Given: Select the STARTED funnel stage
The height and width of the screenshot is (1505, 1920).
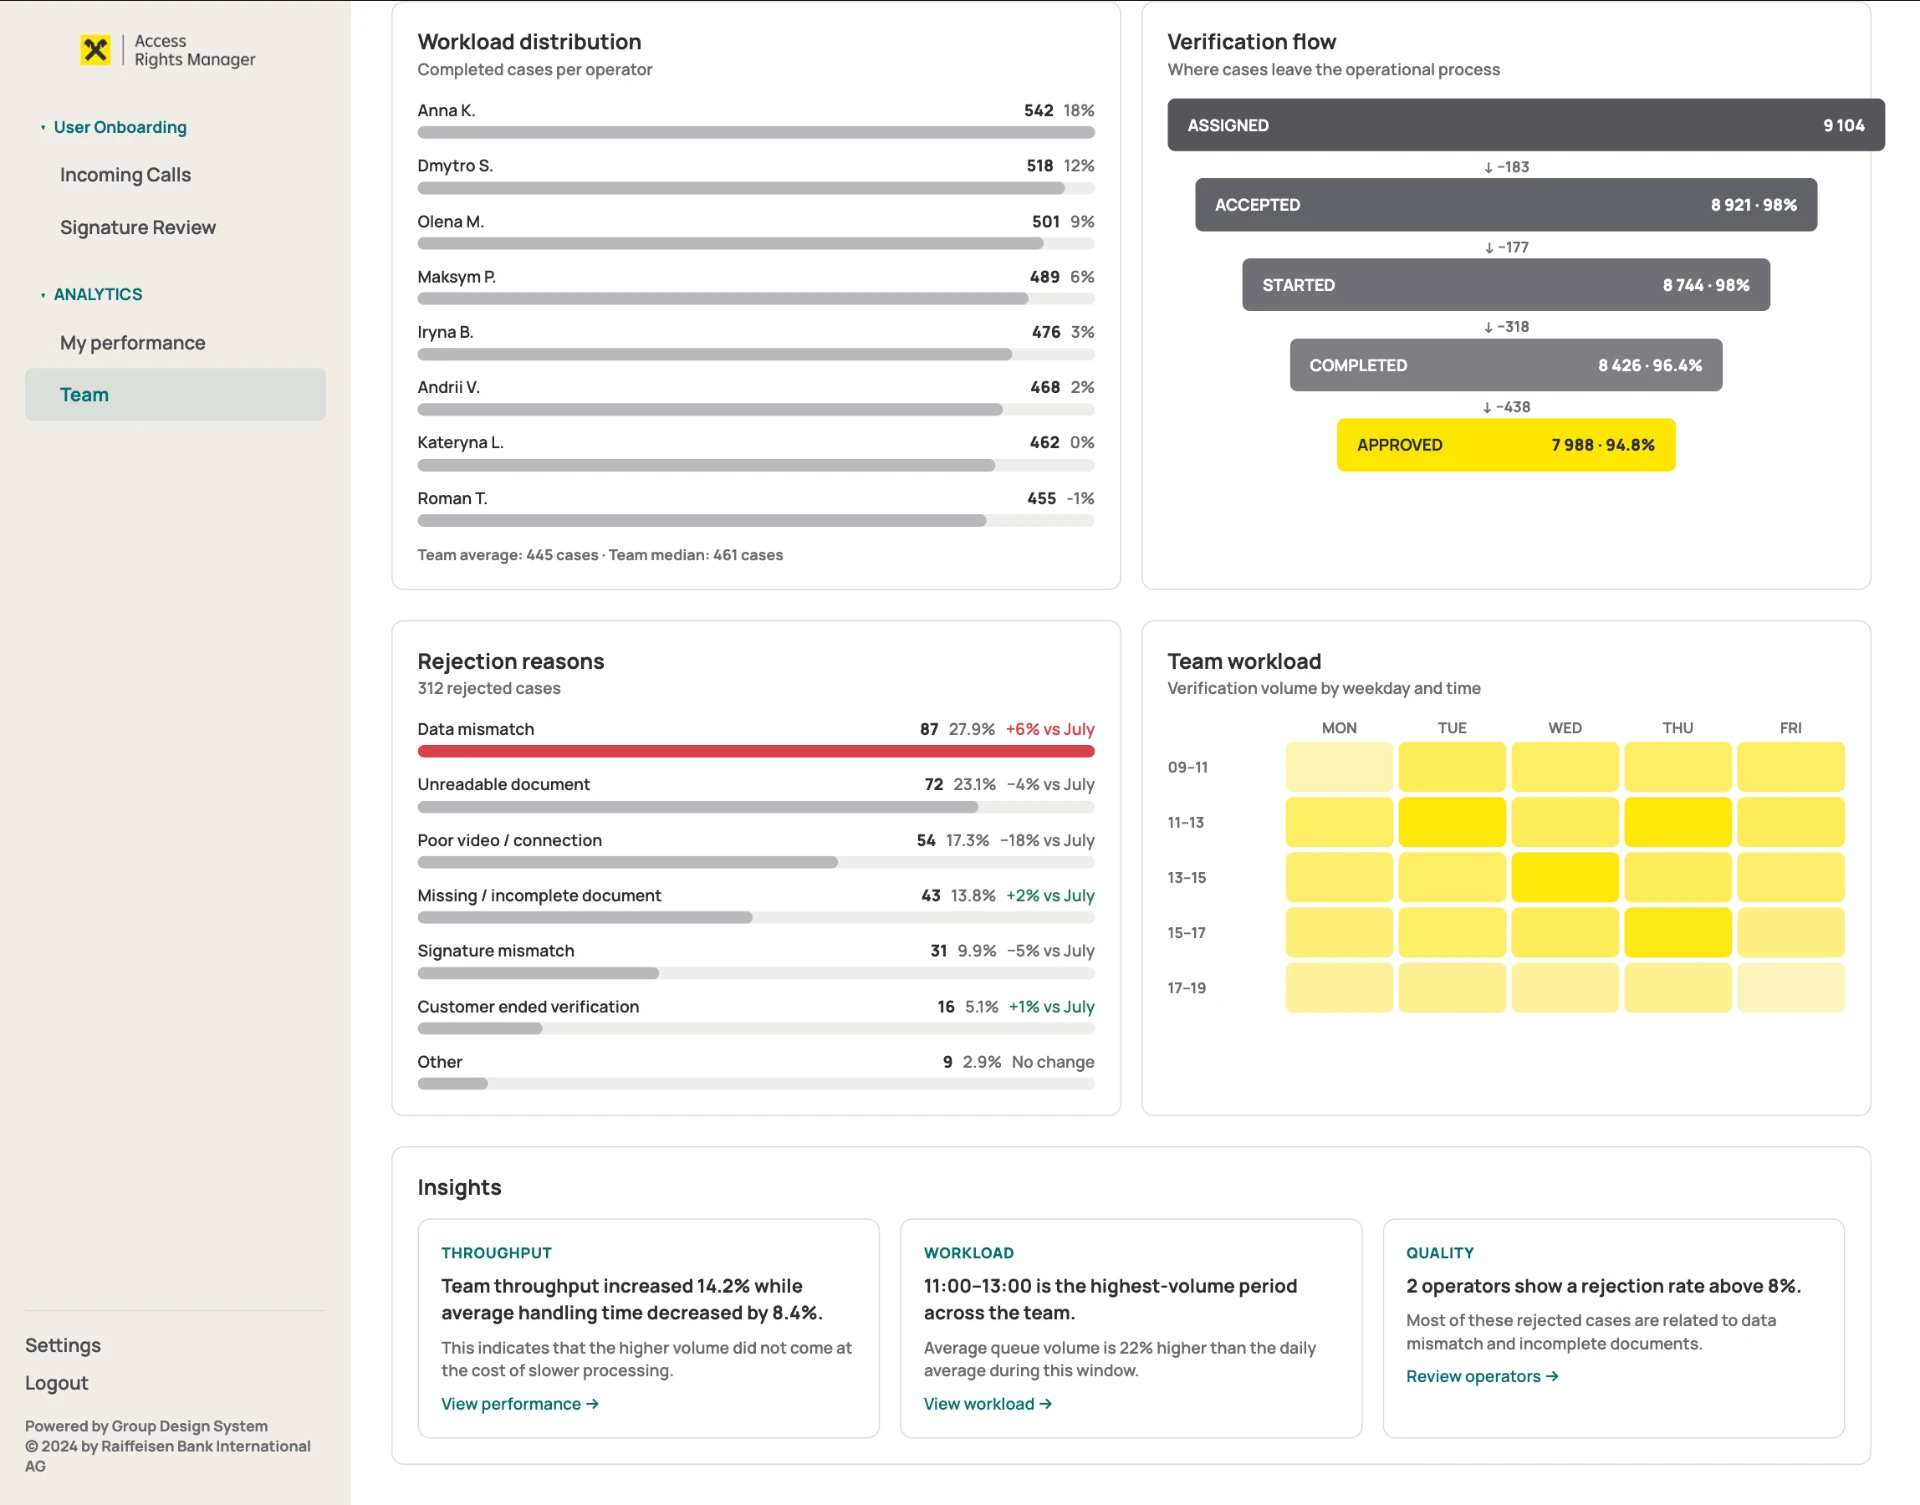Looking at the screenshot, I should point(1506,285).
